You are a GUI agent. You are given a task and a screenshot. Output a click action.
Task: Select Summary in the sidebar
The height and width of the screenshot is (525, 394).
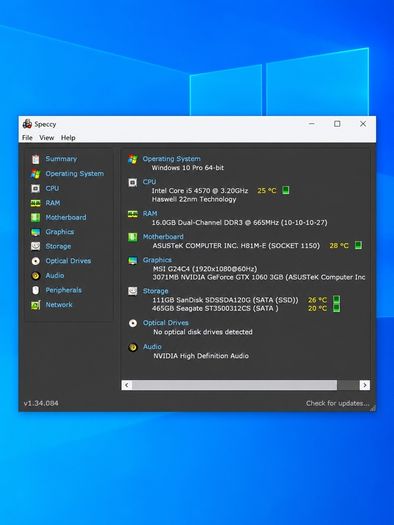point(61,159)
